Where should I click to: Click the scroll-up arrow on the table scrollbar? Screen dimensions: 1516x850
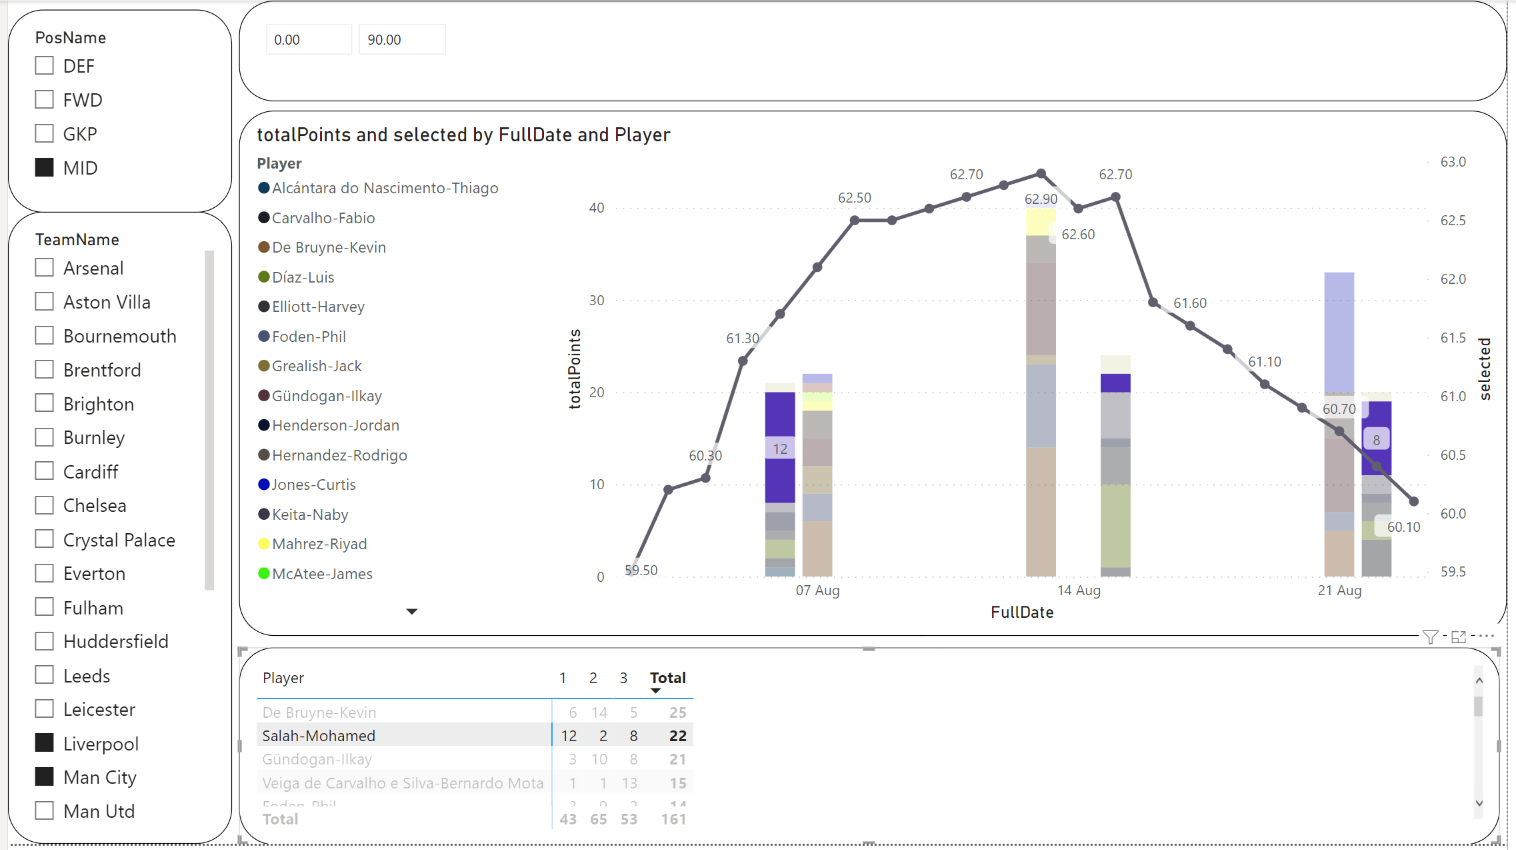[1481, 679]
